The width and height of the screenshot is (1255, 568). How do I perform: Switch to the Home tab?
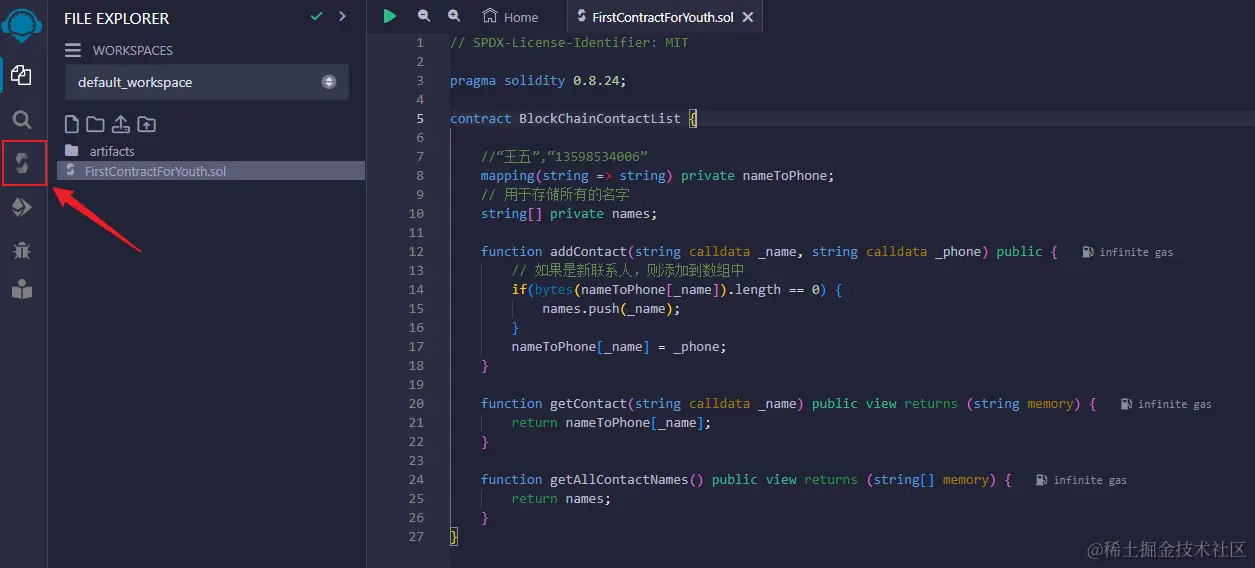click(510, 17)
